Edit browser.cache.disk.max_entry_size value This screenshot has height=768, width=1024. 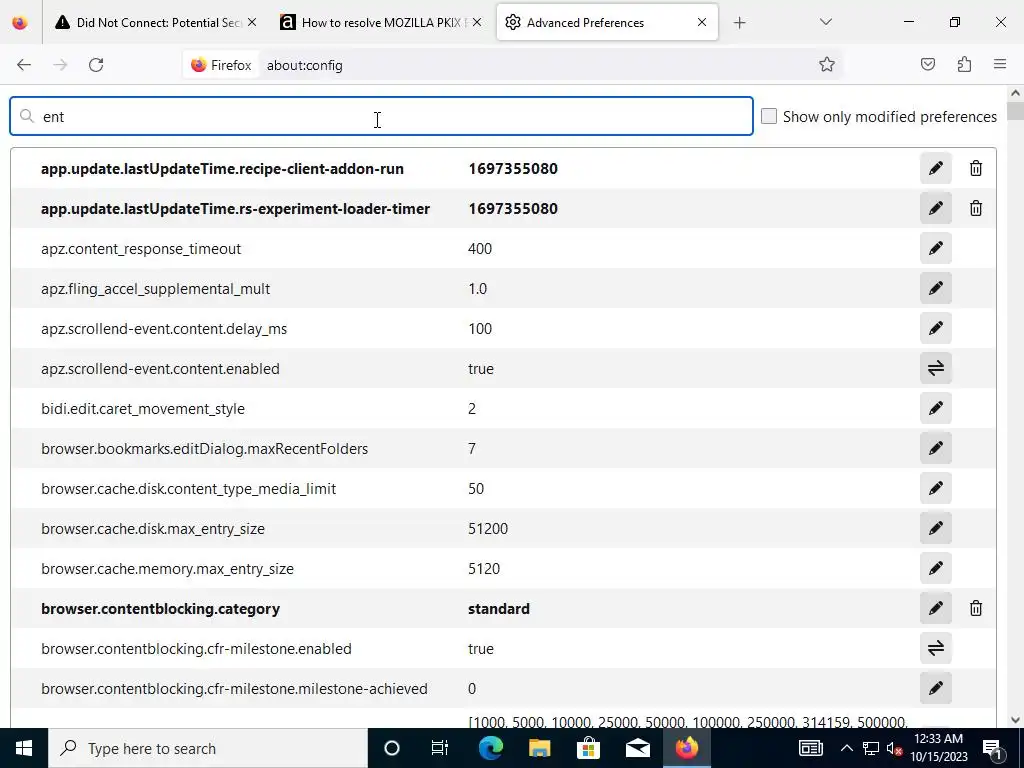tap(935, 528)
